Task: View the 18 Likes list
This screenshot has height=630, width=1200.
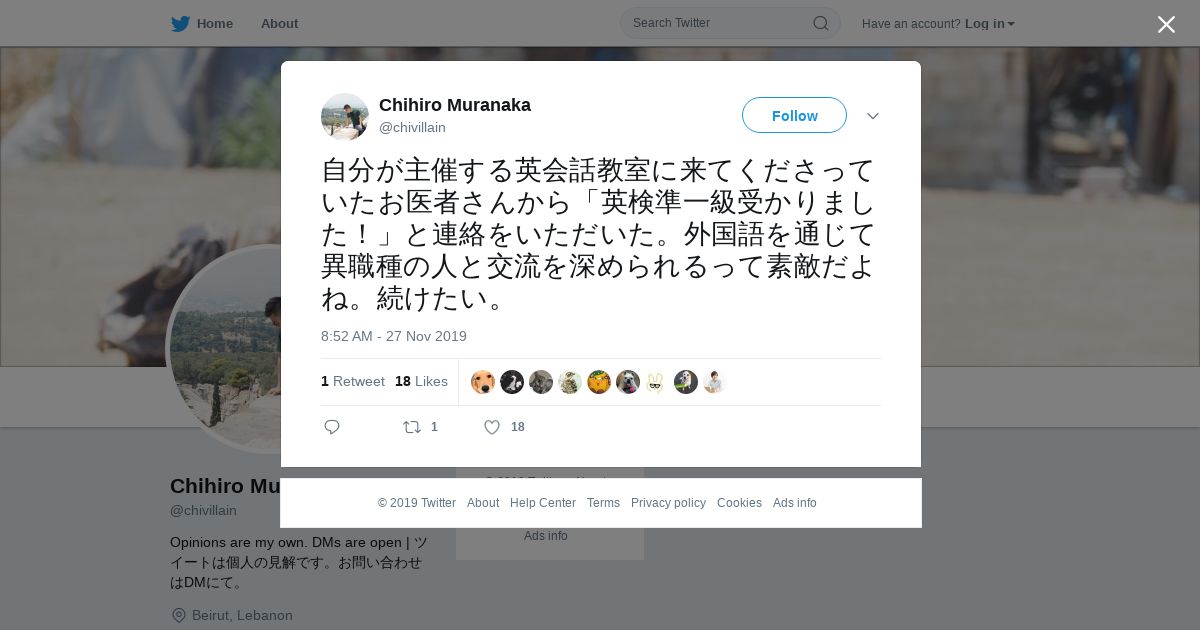Action: [x=421, y=381]
